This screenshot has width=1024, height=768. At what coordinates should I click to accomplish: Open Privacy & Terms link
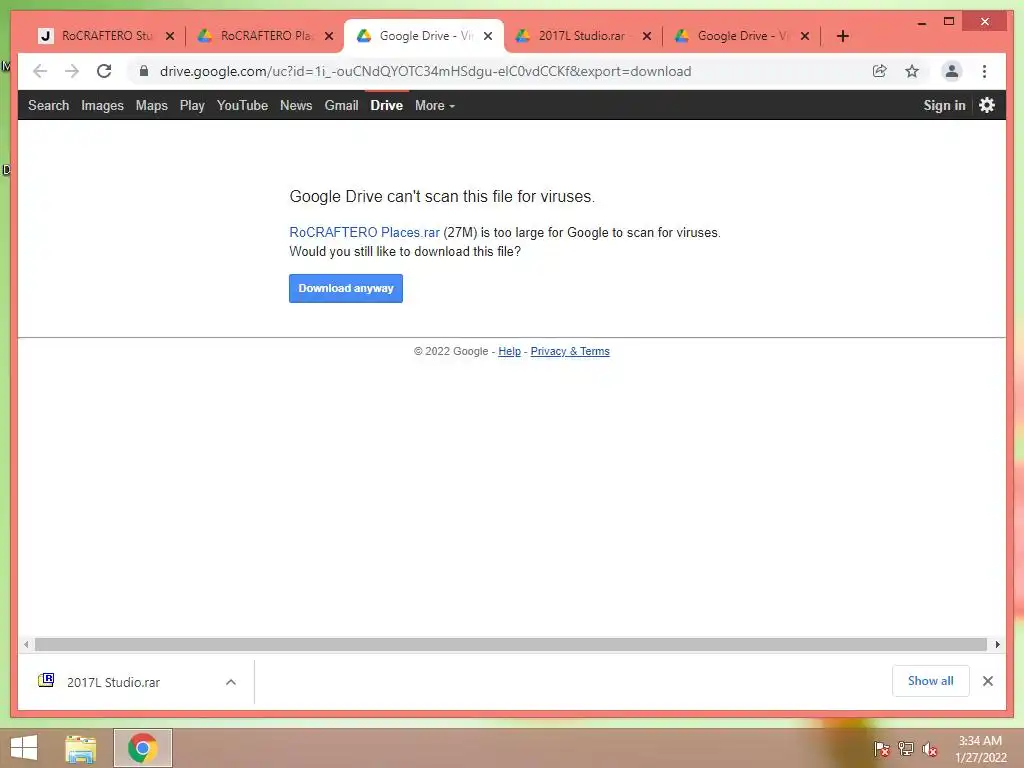coord(570,351)
